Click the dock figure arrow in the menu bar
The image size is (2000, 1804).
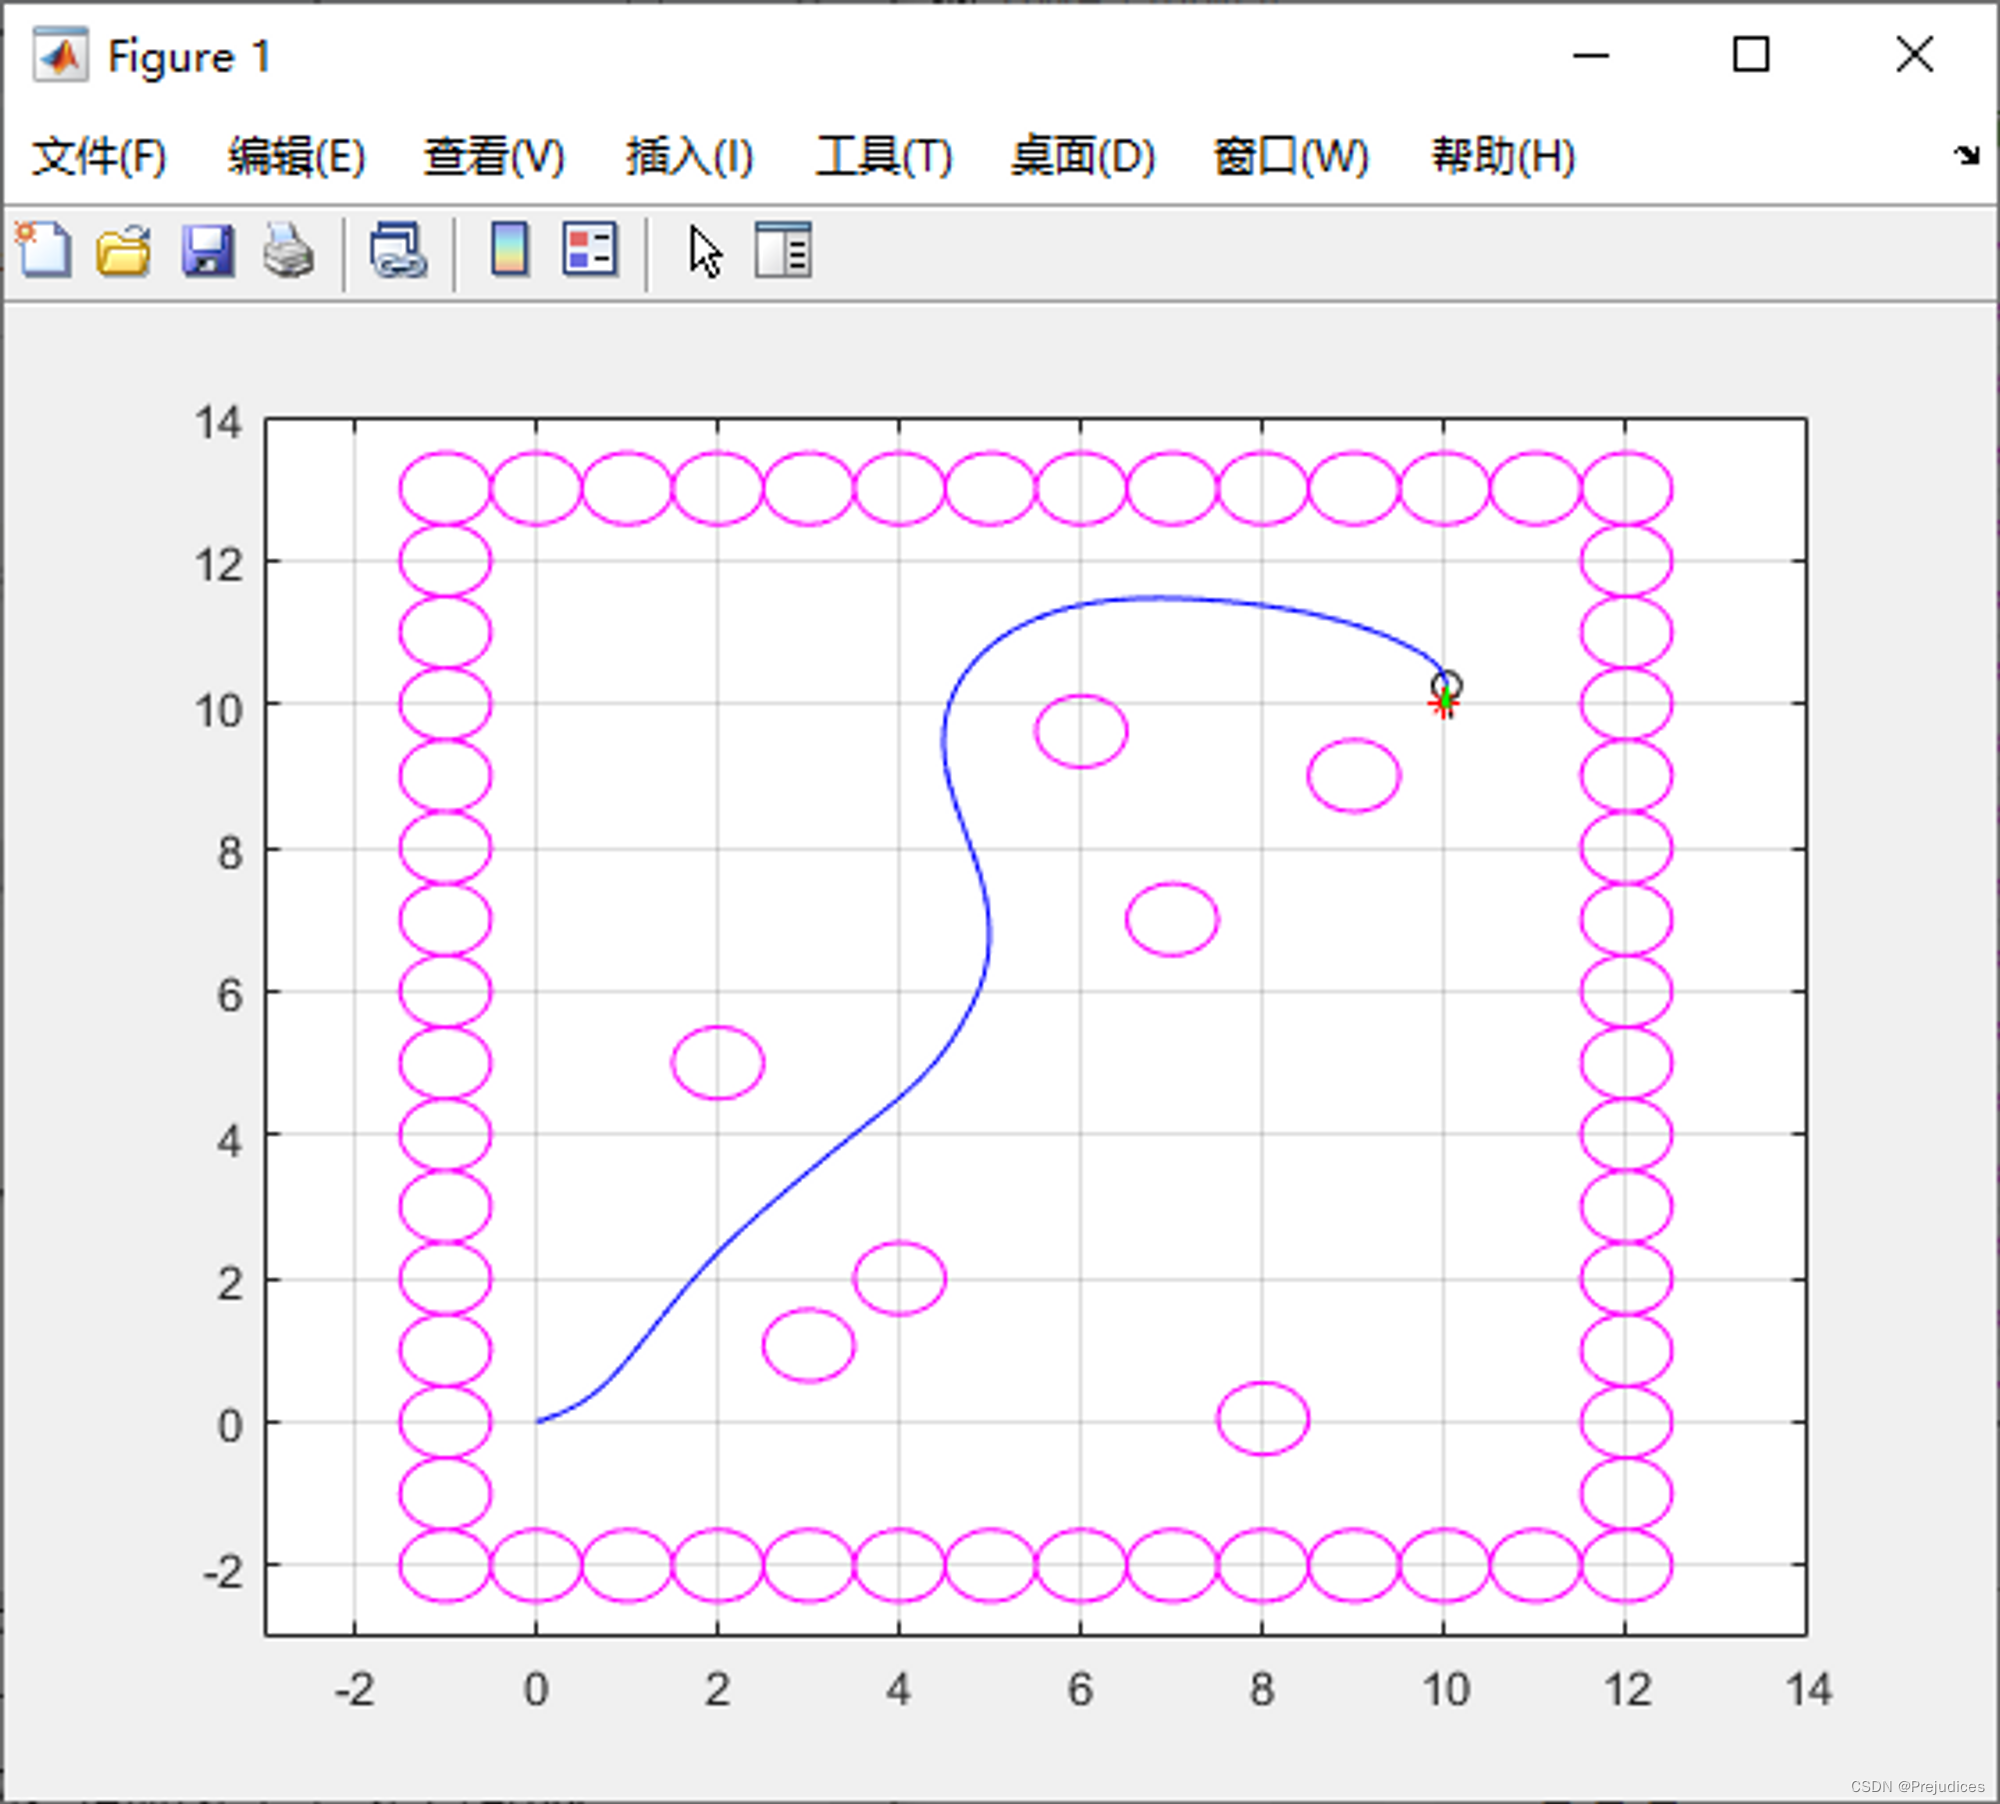1966,155
